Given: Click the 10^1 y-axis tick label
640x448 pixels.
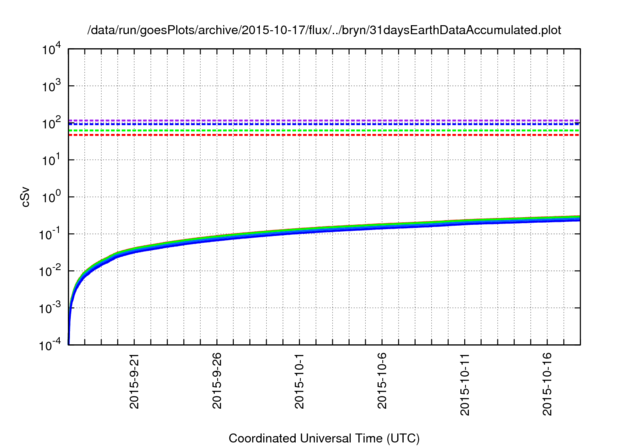Looking at the screenshot, I should coord(49,160).
